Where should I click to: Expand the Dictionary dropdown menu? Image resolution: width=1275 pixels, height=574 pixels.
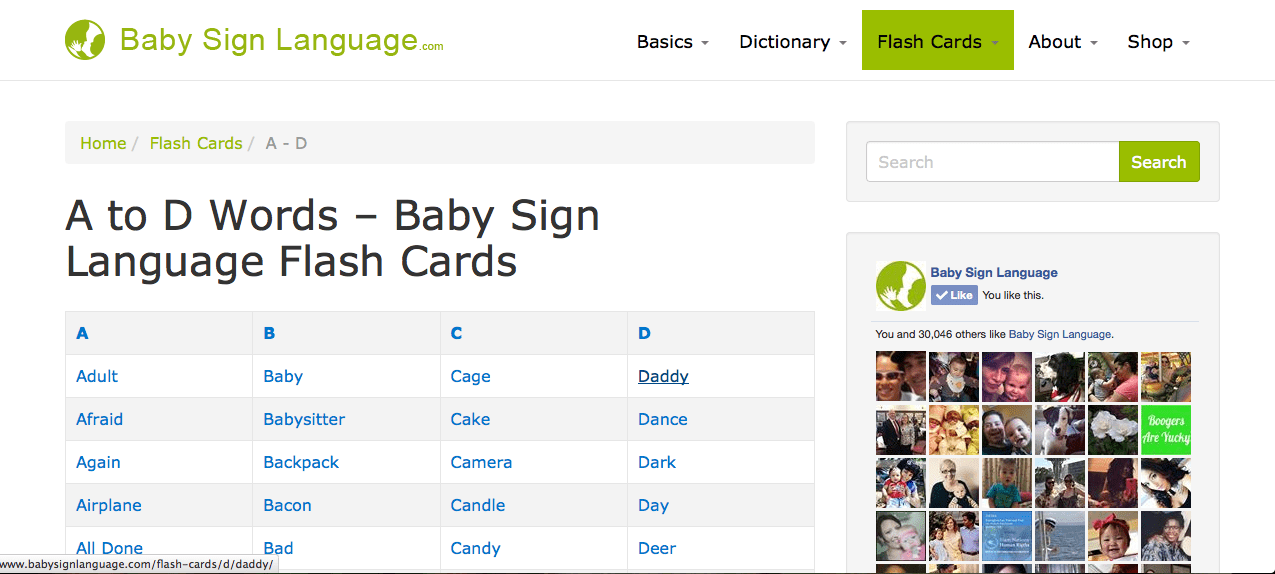(793, 42)
